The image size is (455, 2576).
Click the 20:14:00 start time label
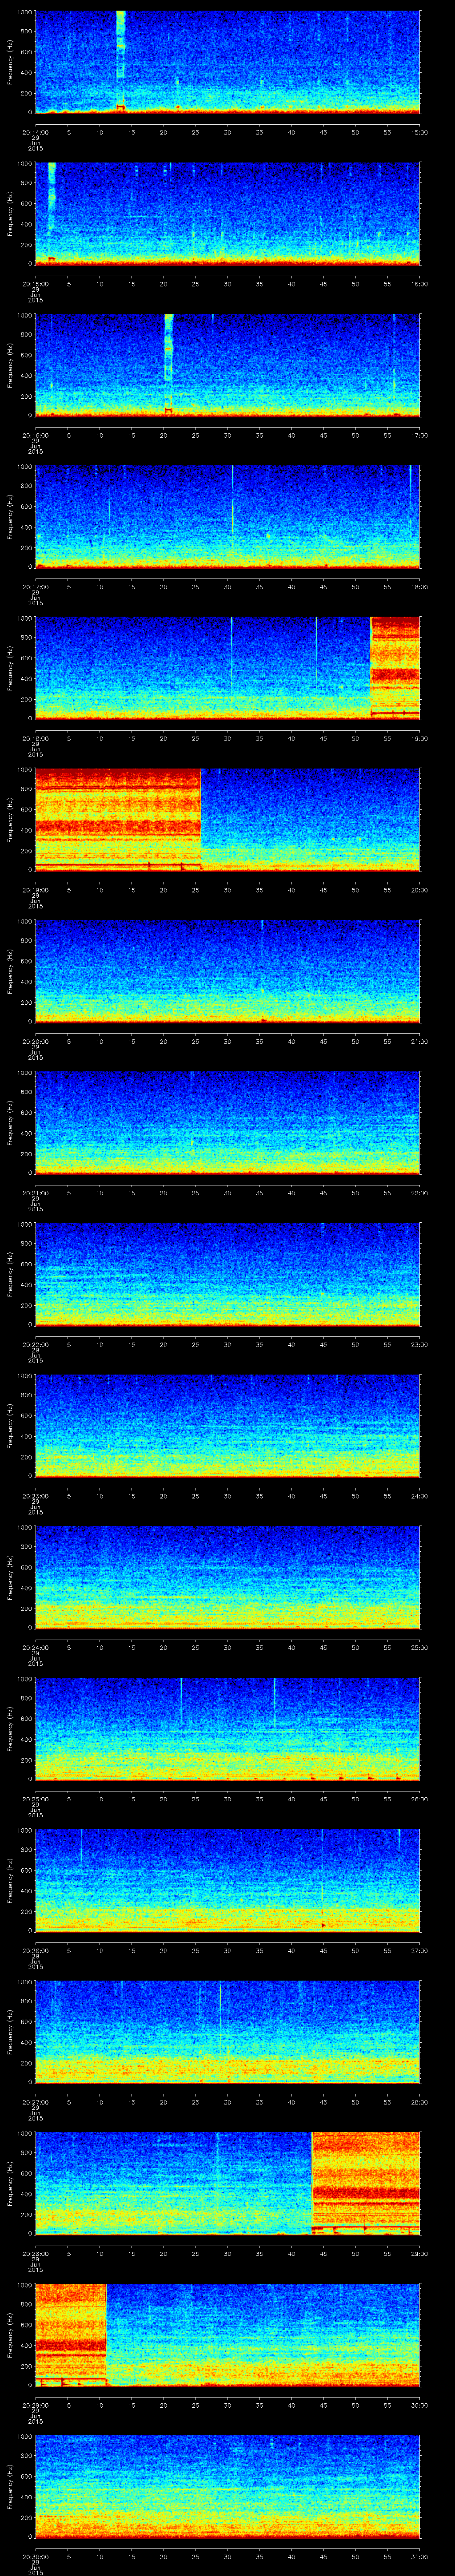point(35,132)
